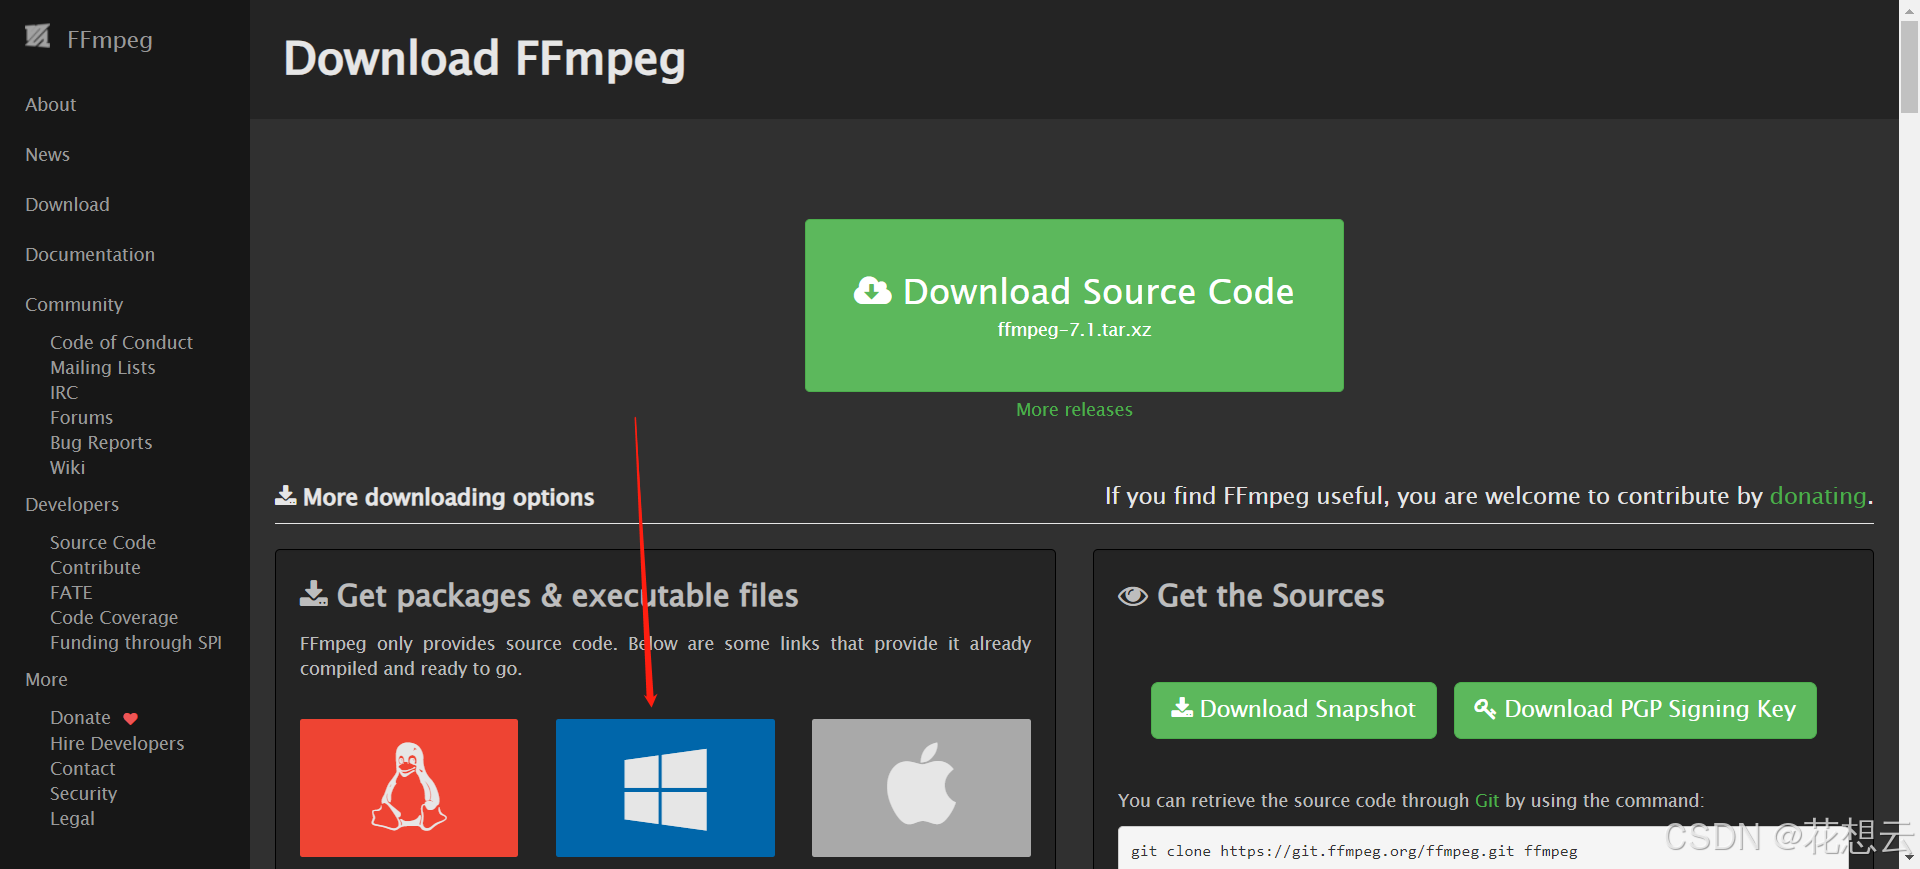This screenshot has height=869, width=1920.
Task: Open the Community section
Action: pyautogui.click(x=74, y=305)
